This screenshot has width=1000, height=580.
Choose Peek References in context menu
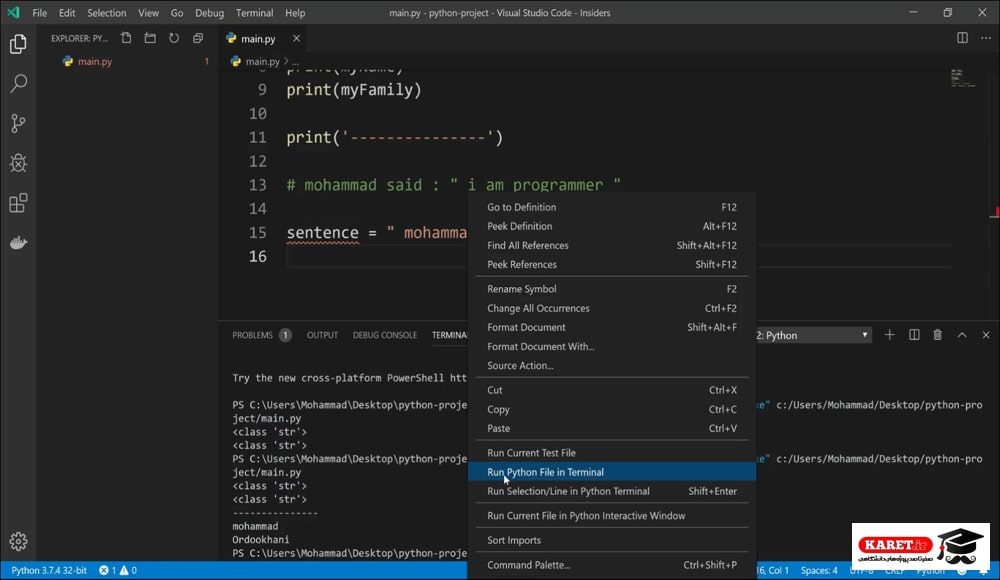(x=612, y=265)
